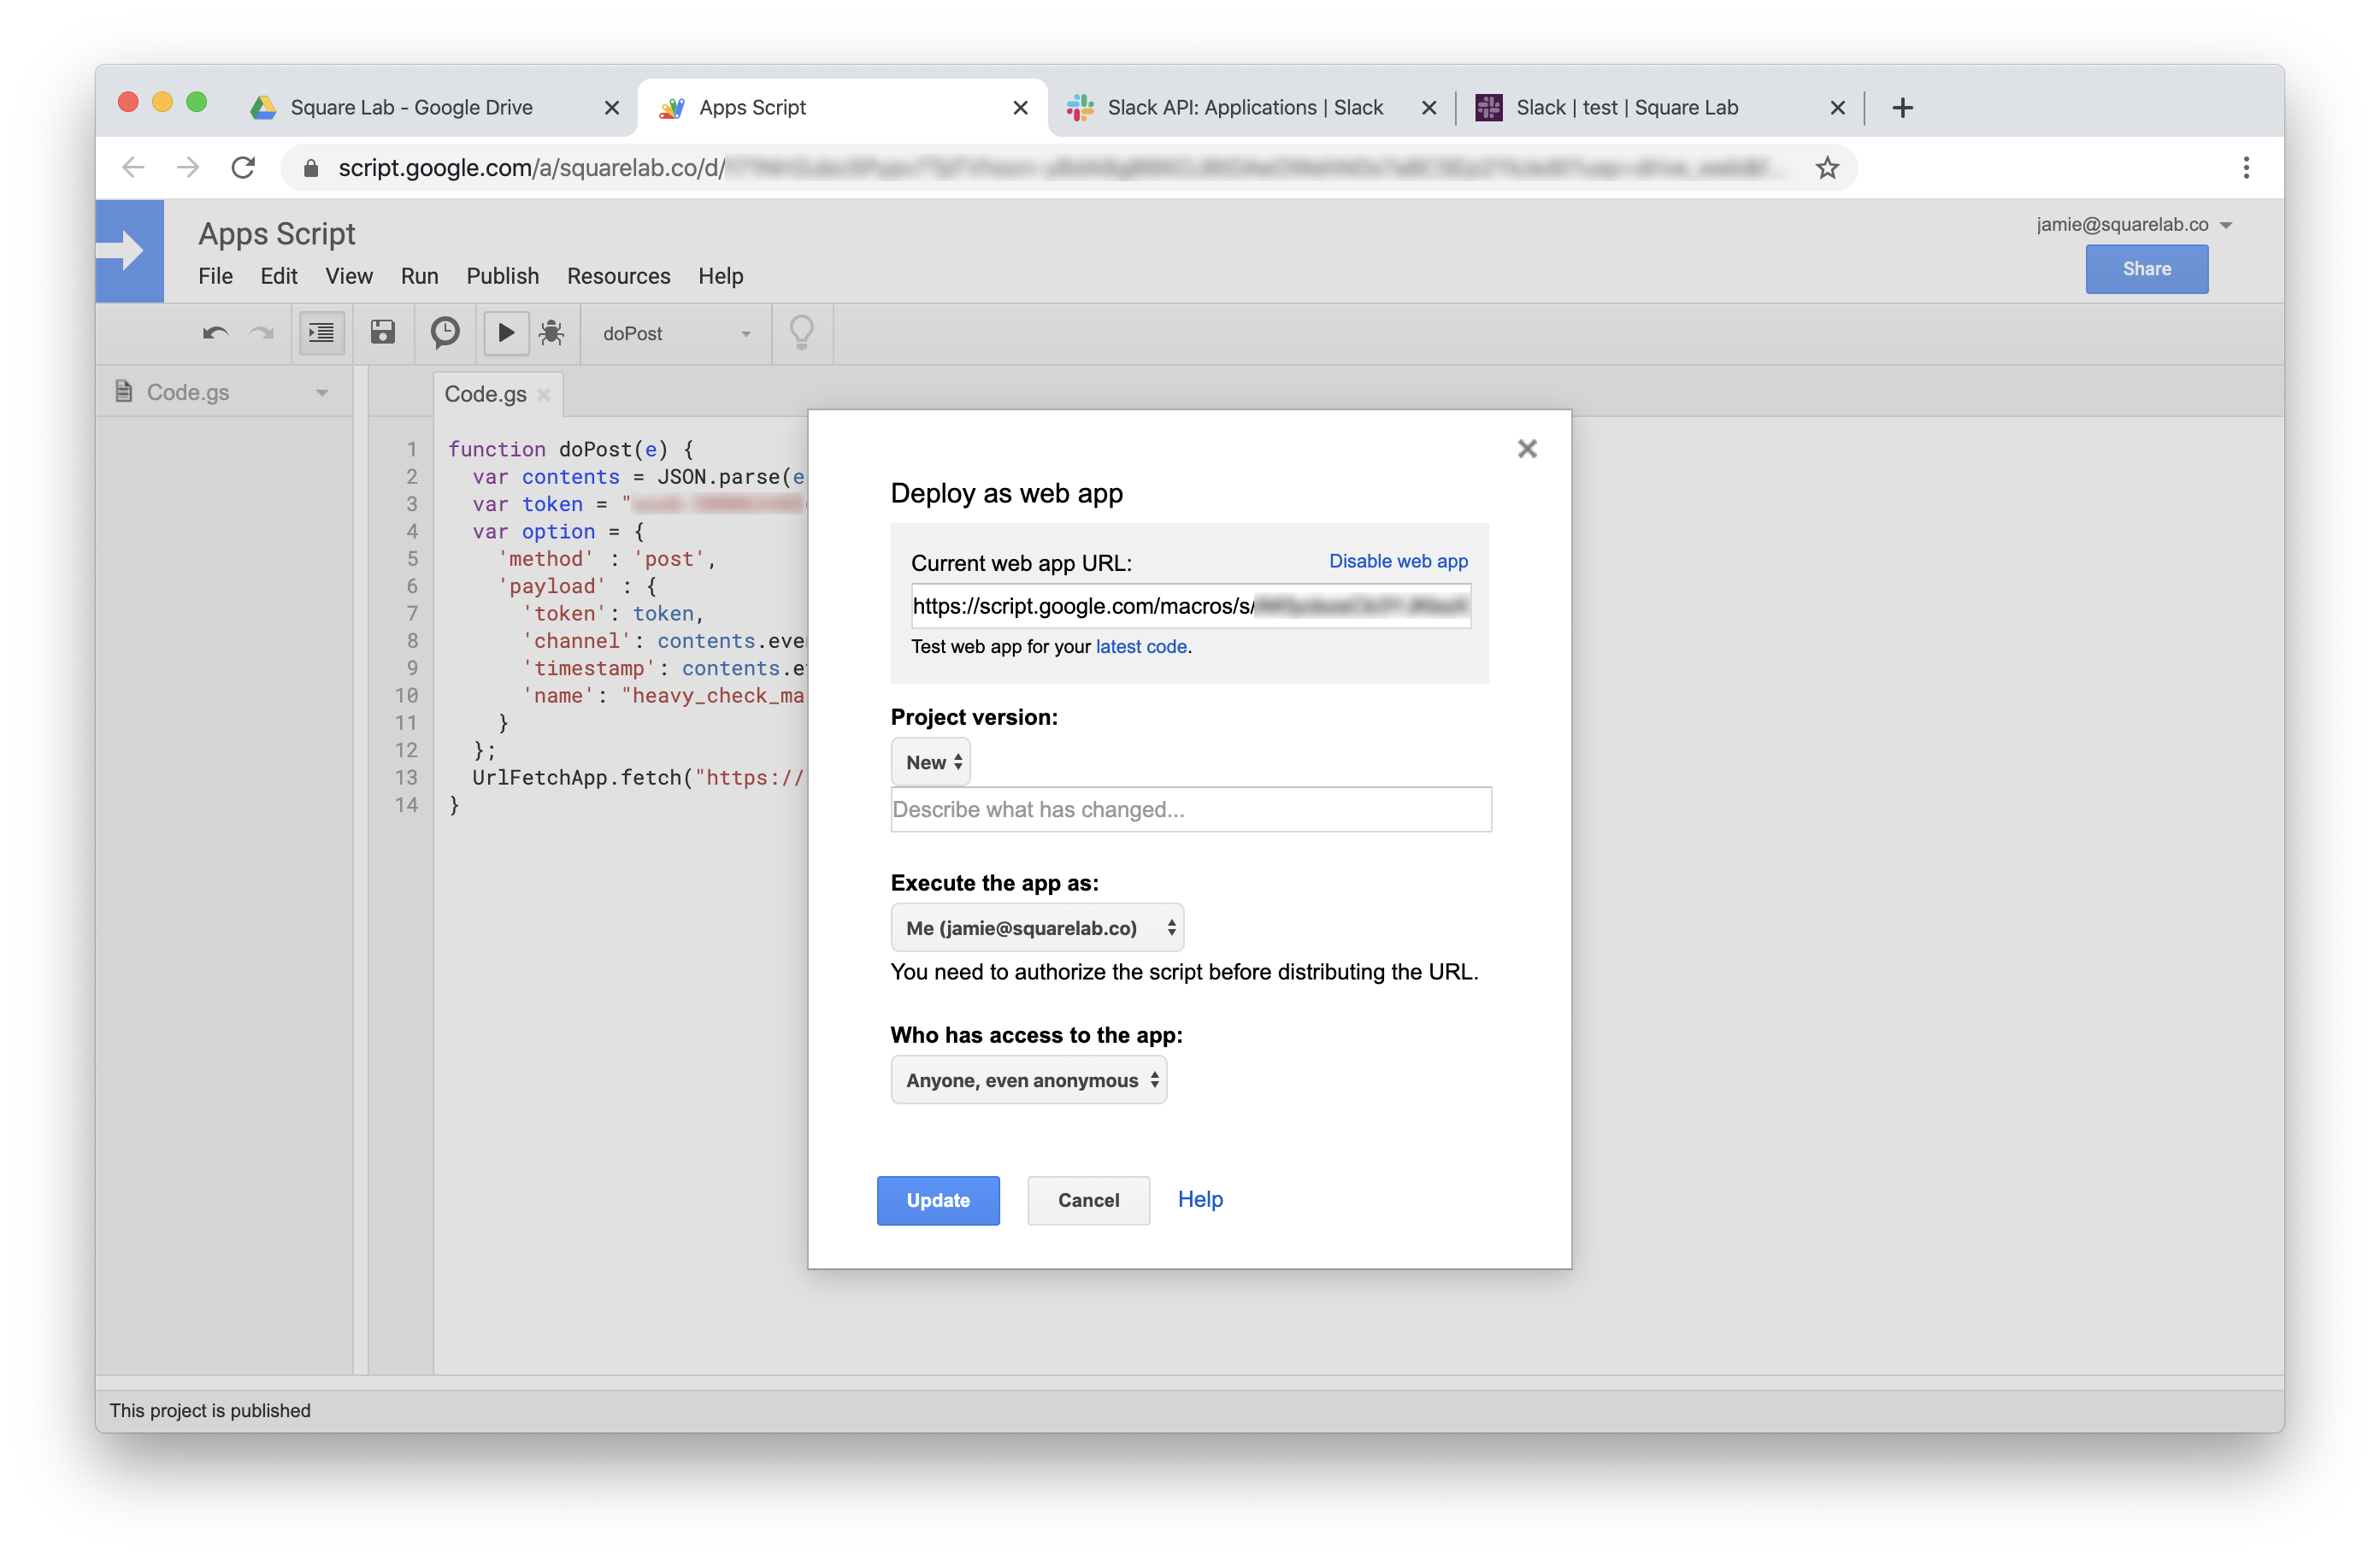Click the hint (lightbulb) icon in toolbar
This screenshot has width=2380, height=1559.
point(800,332)
